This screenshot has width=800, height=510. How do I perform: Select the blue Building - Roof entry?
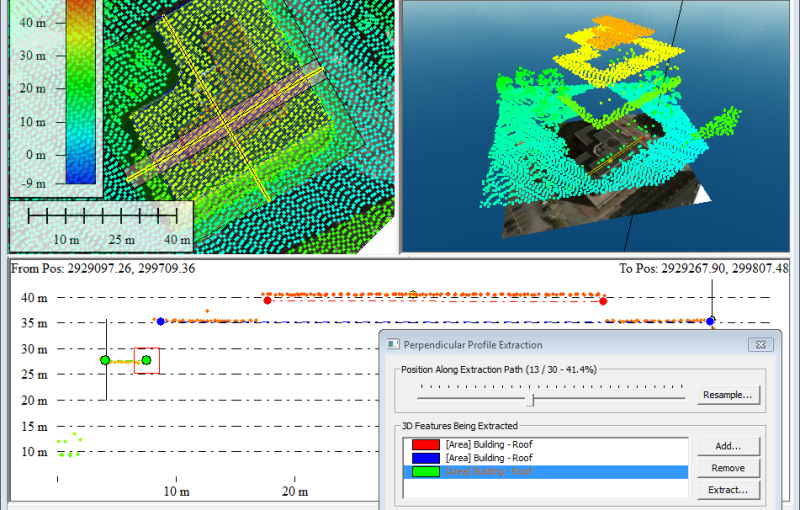[488, 458]
